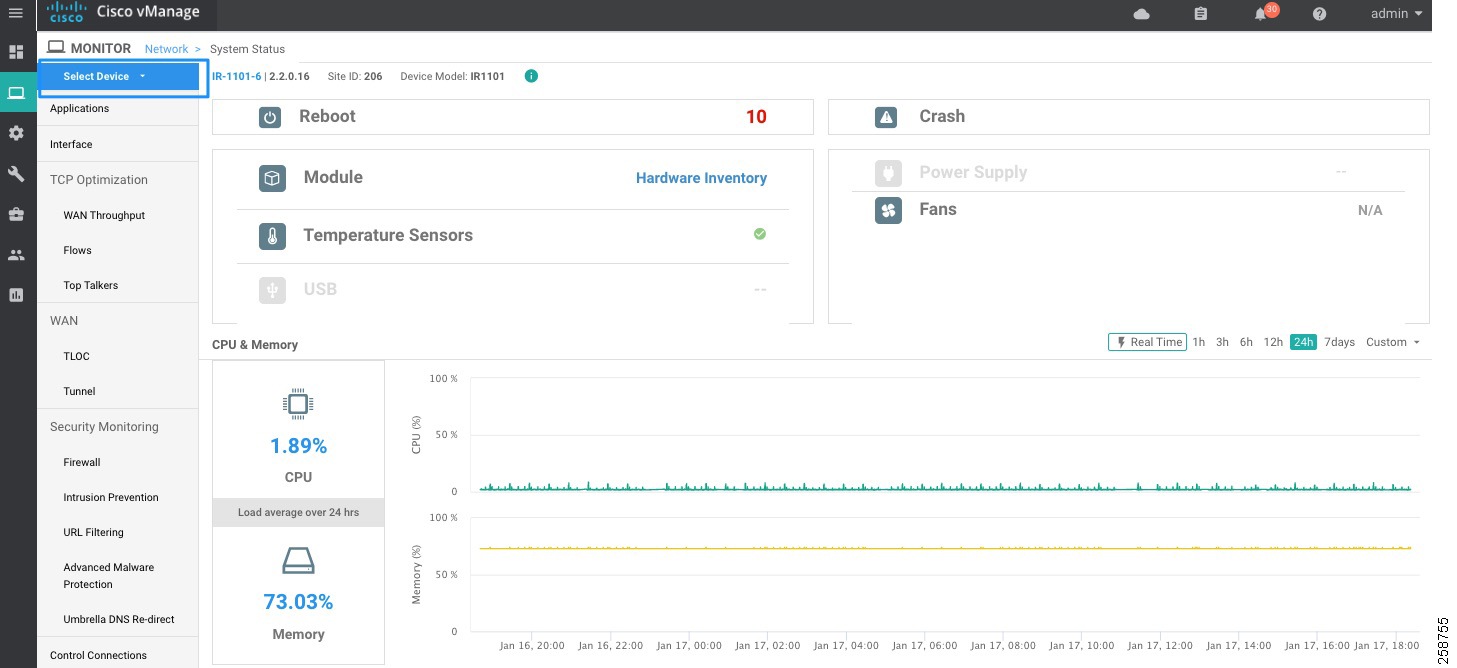The image size is (1457, 668).
Task: Open Control Connections in sidebar
Action: 98,655
